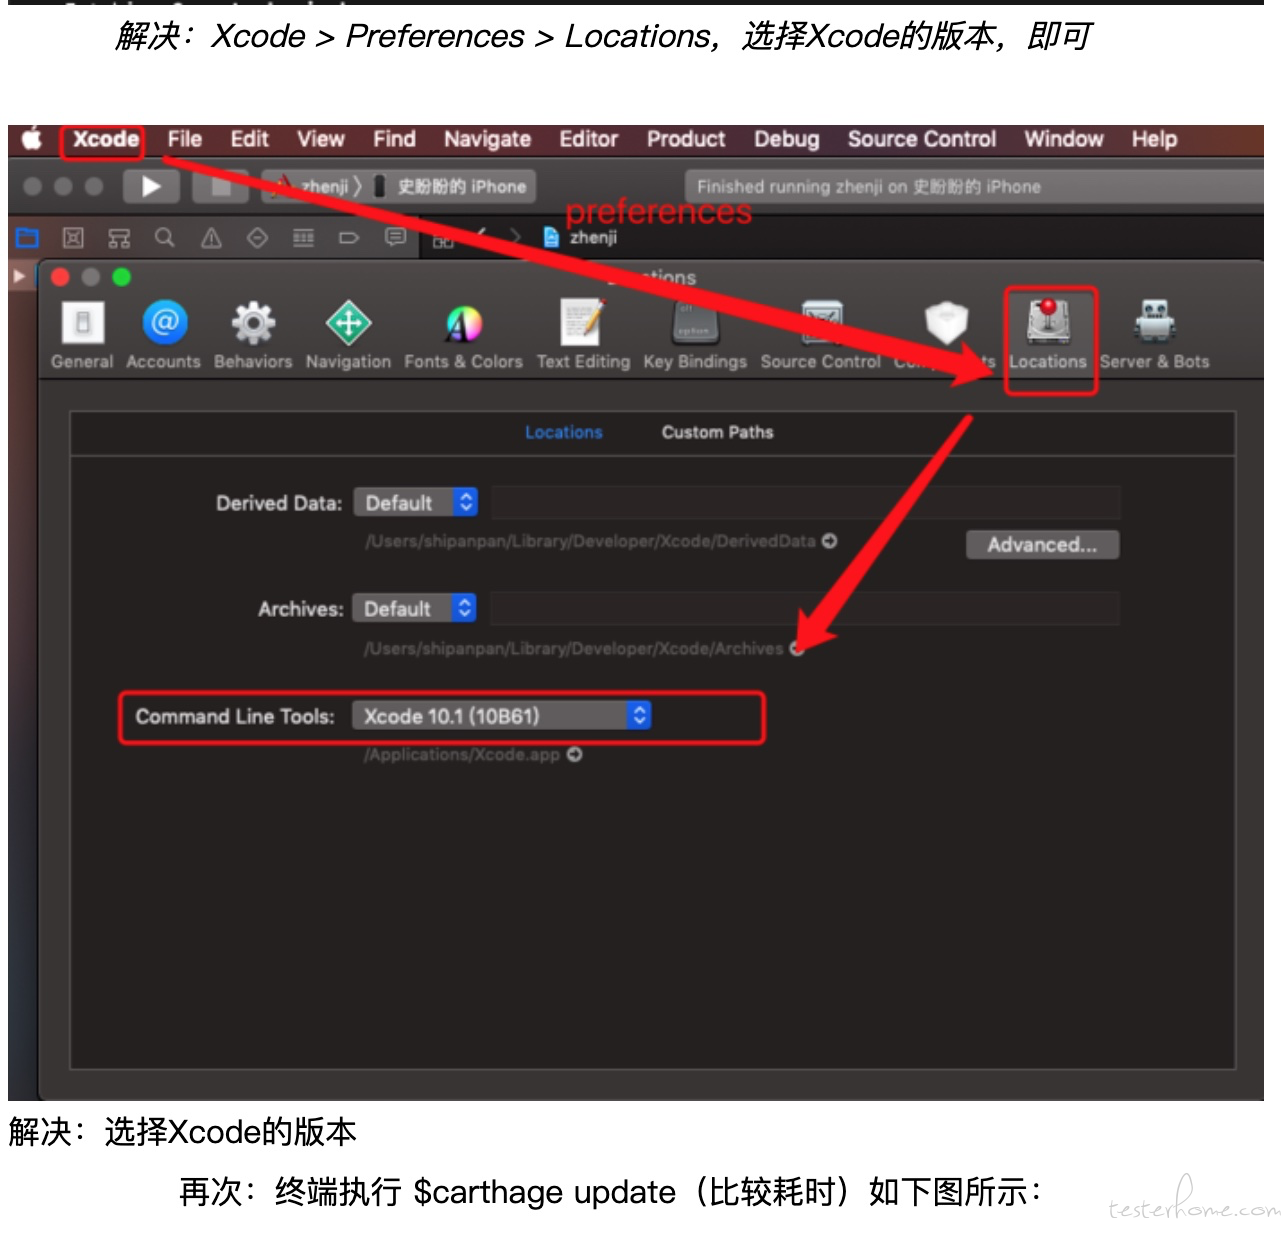This screenshot has width=1284, height=1236.
Task: Click the Stop button in Xcode toolbar
Action: point(221,186)
